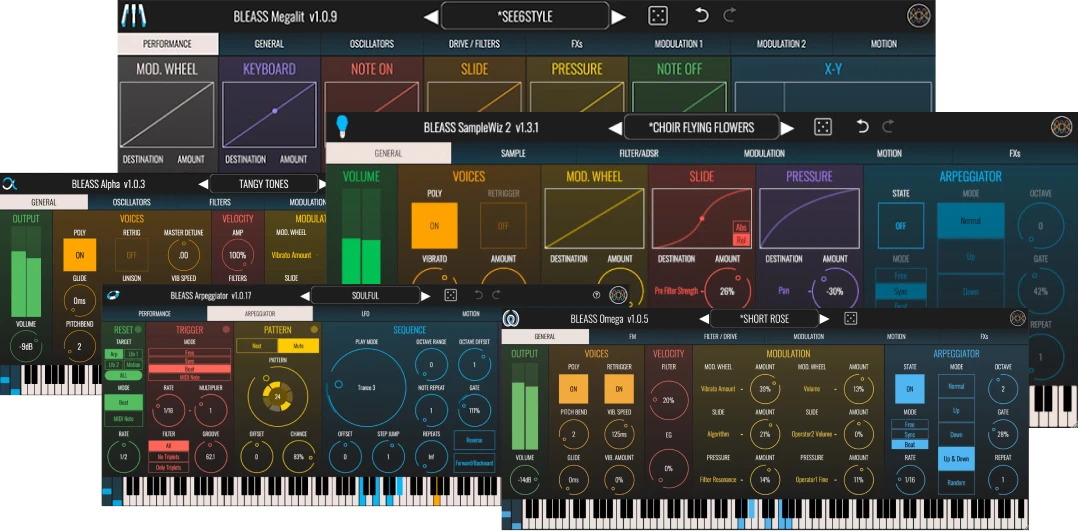Toggle the Omega Poly ON button
The height and width of the screenshot is (531, 1079).
pyautogui.click(x=573, y=389)
